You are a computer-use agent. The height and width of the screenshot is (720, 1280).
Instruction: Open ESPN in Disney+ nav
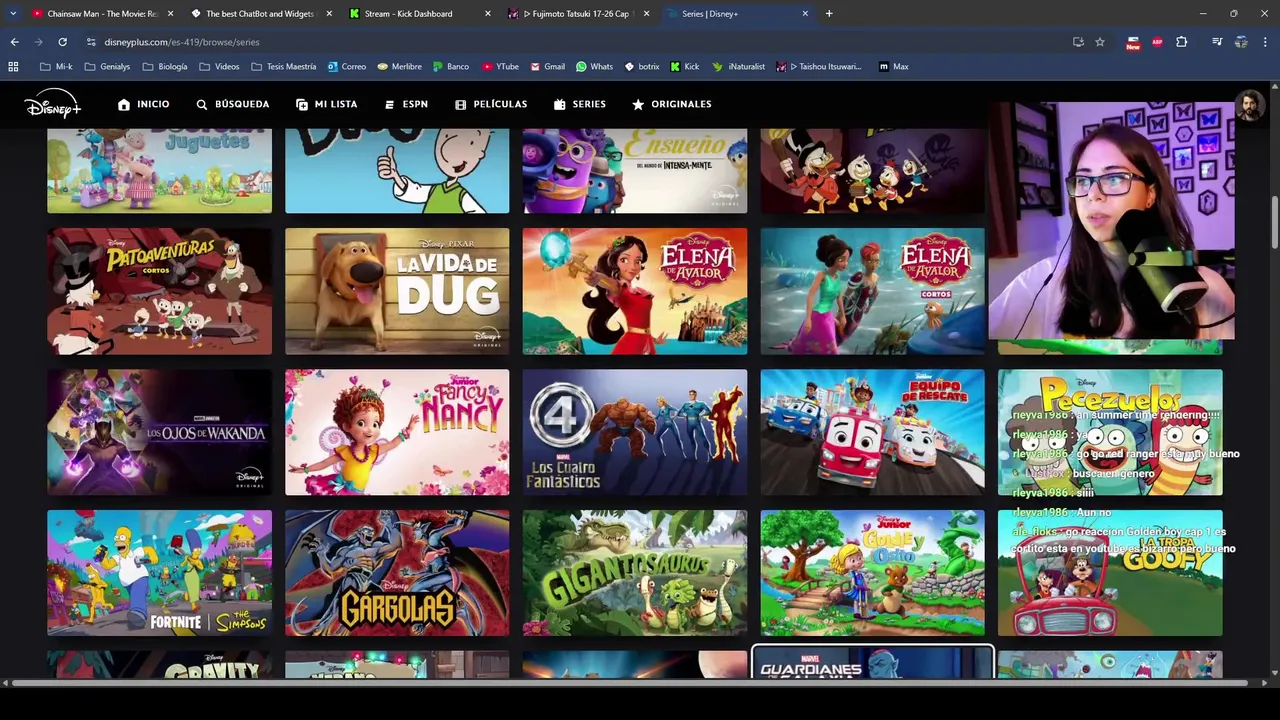405,104
